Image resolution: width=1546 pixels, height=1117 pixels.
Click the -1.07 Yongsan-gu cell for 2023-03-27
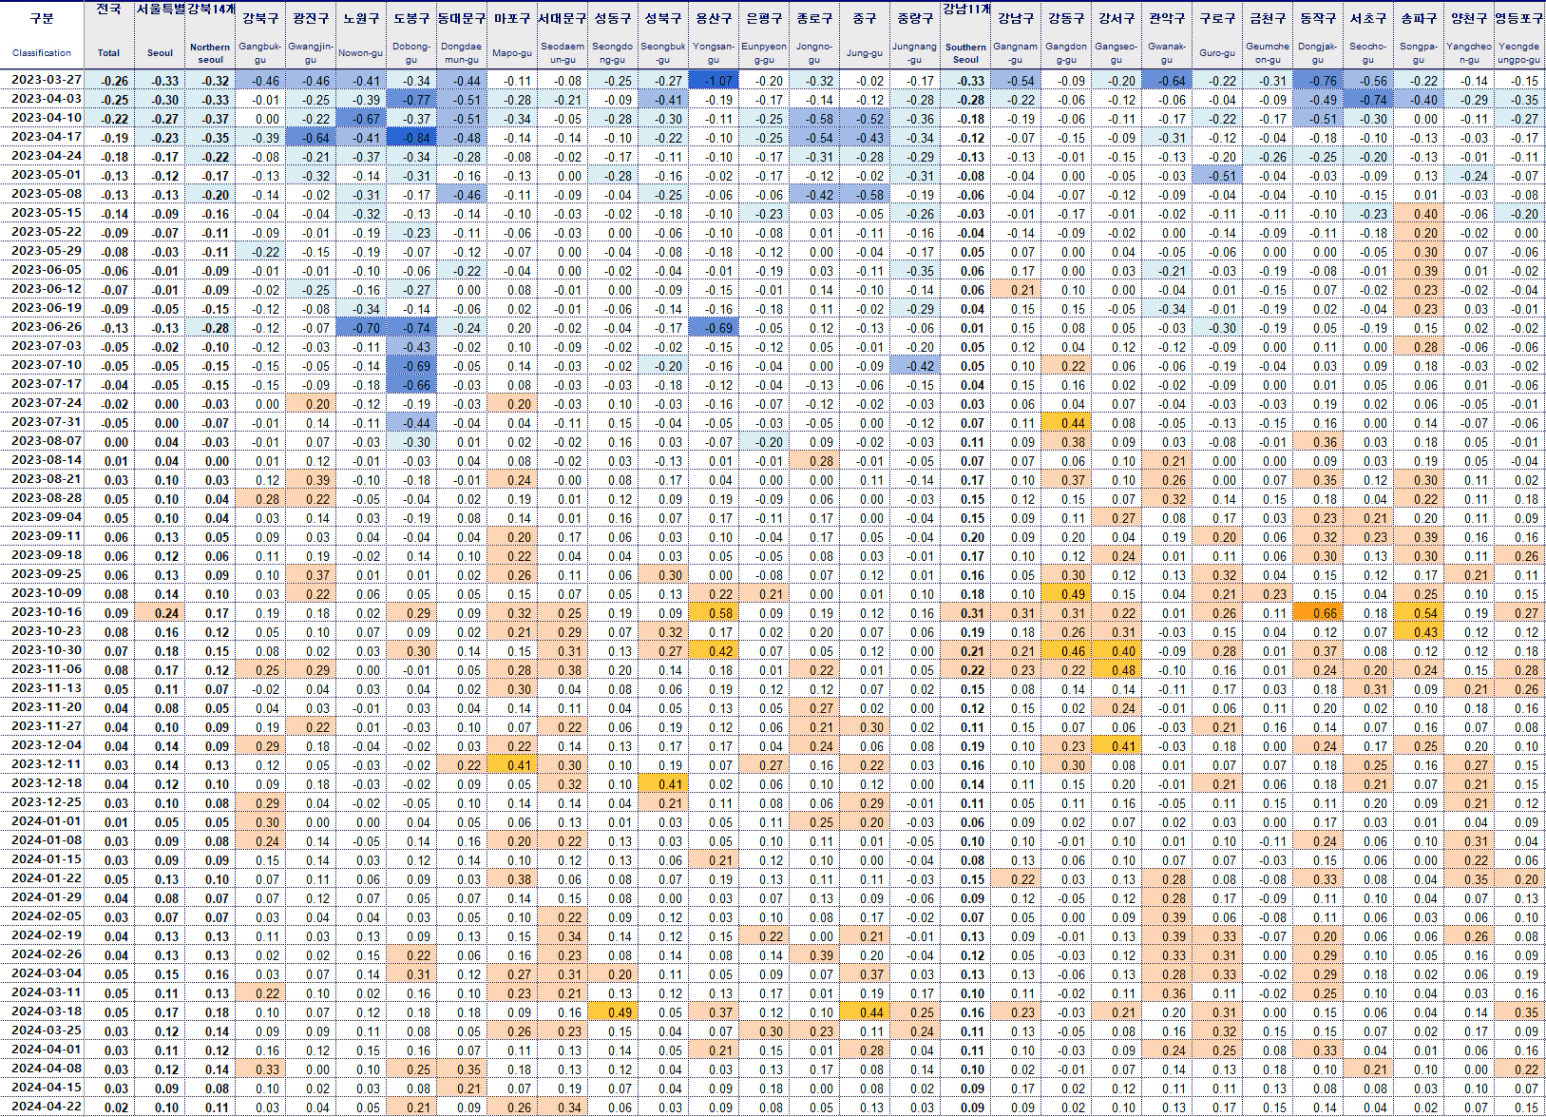click(713, 81)
